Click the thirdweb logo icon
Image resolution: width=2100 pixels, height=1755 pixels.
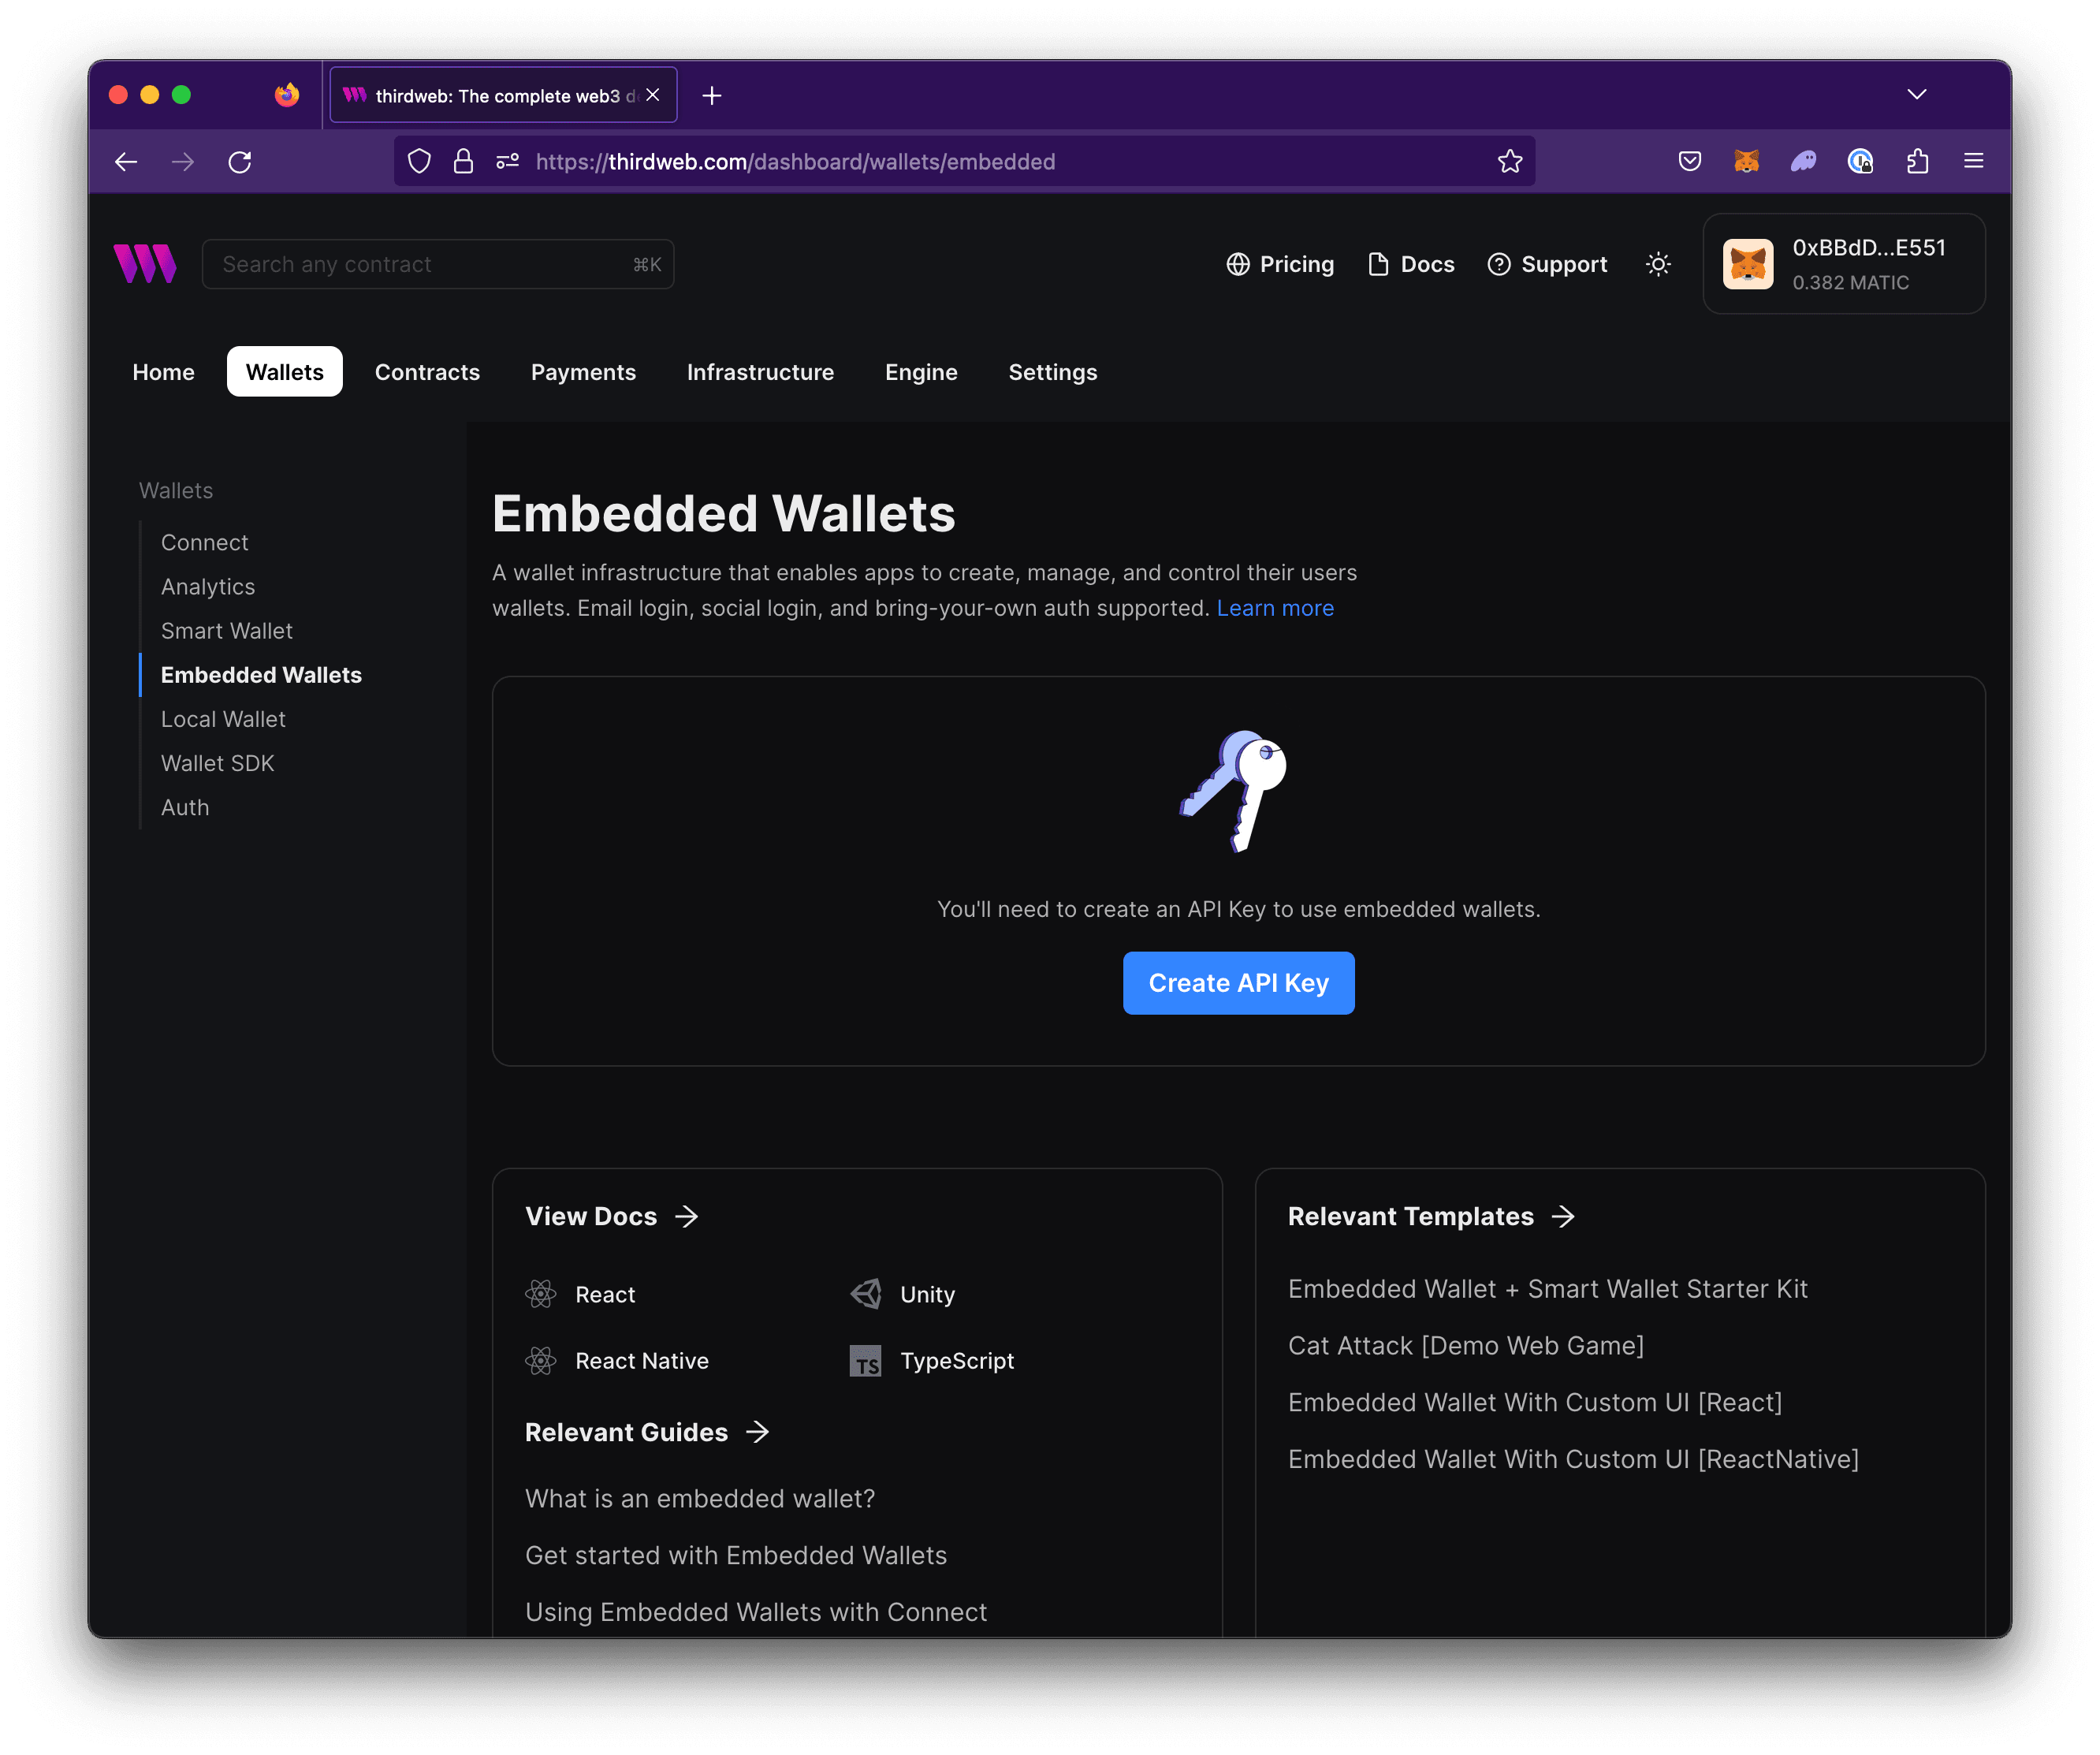coord(145,264)
